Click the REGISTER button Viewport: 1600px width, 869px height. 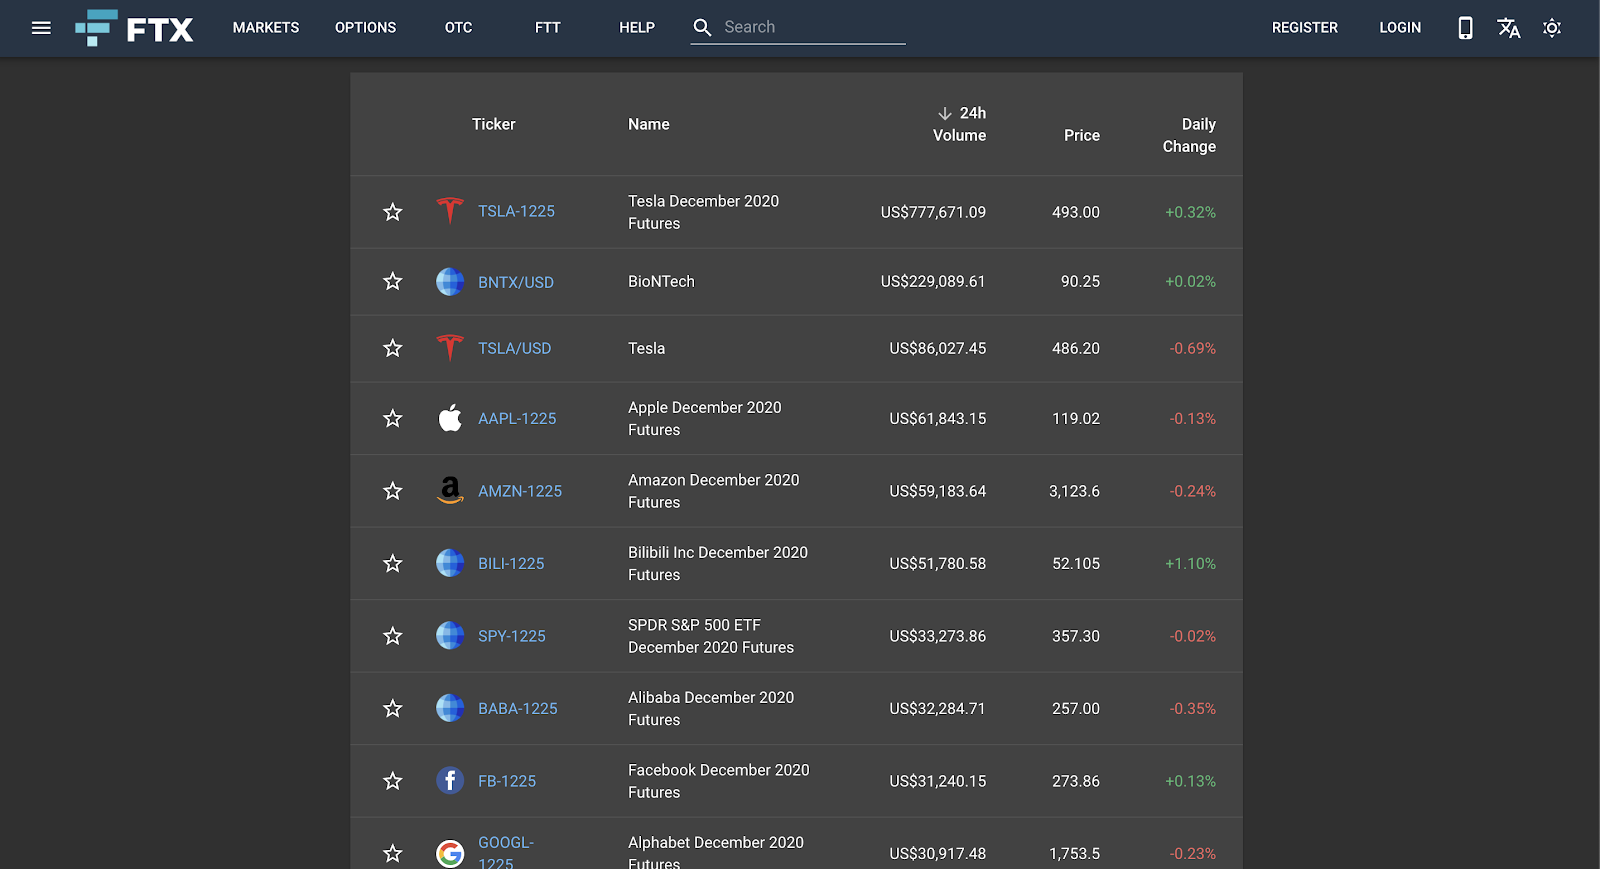(1305, 28)
